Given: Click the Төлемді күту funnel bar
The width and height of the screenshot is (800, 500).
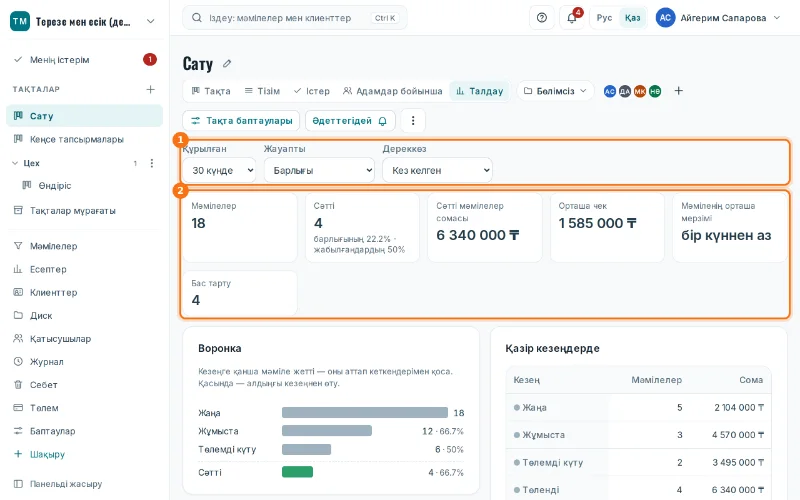Looking at the screenshot, I should (307, 449).
